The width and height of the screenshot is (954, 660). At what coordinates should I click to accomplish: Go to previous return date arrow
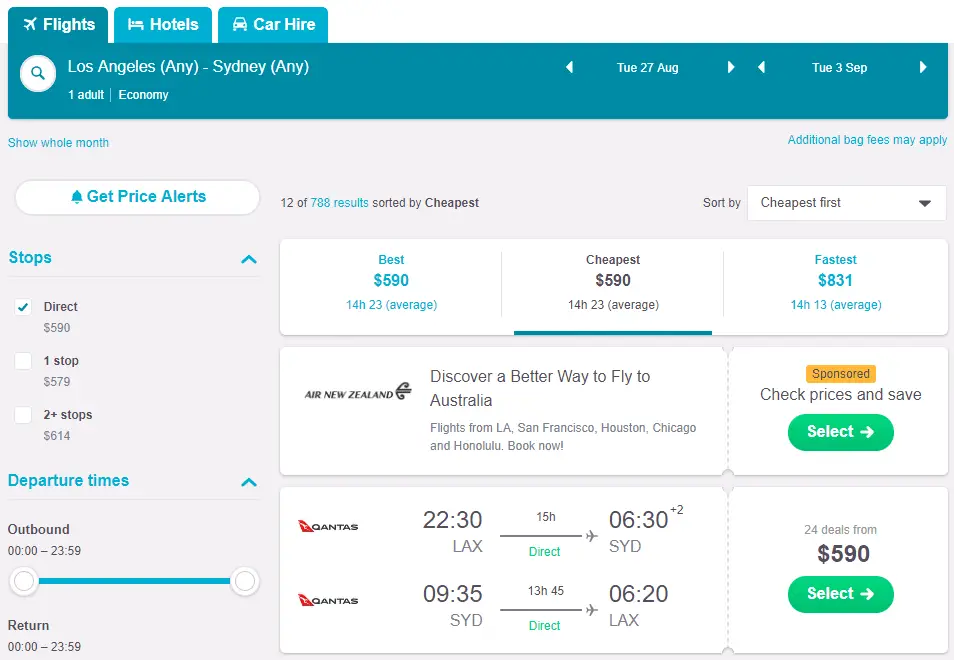[762, 68]
